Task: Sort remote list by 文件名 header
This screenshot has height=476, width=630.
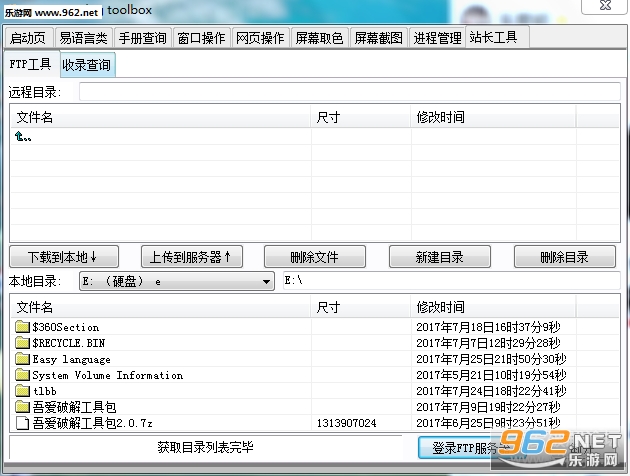Action: (160, 117)
